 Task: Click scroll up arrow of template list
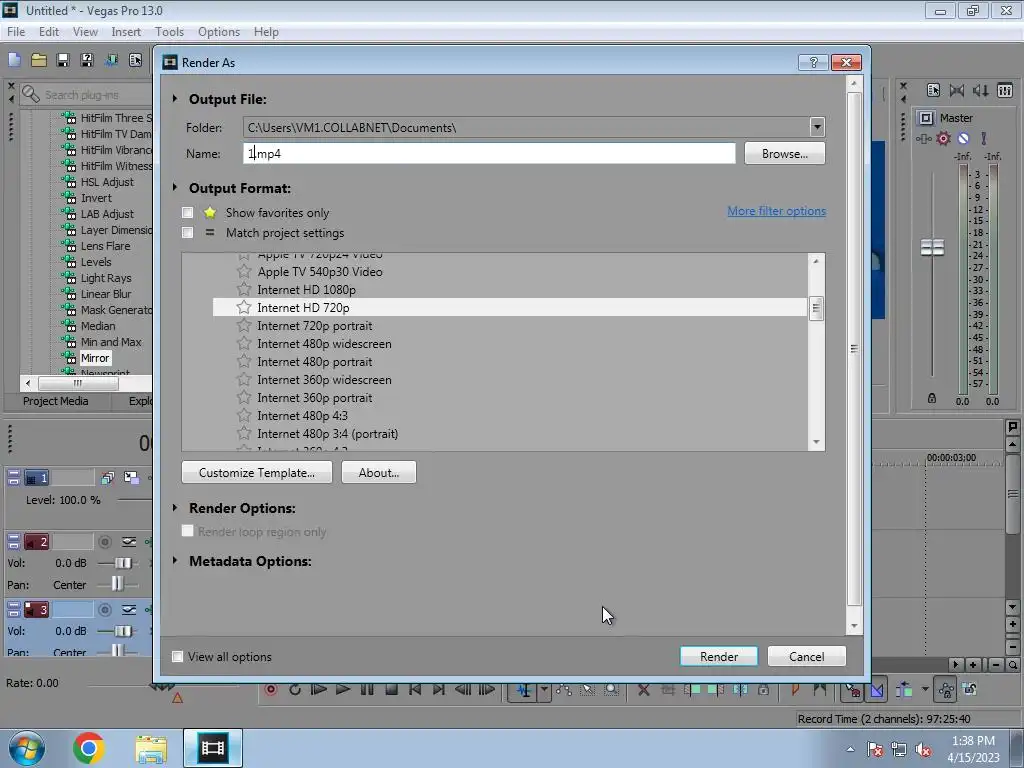coord(816,261)
